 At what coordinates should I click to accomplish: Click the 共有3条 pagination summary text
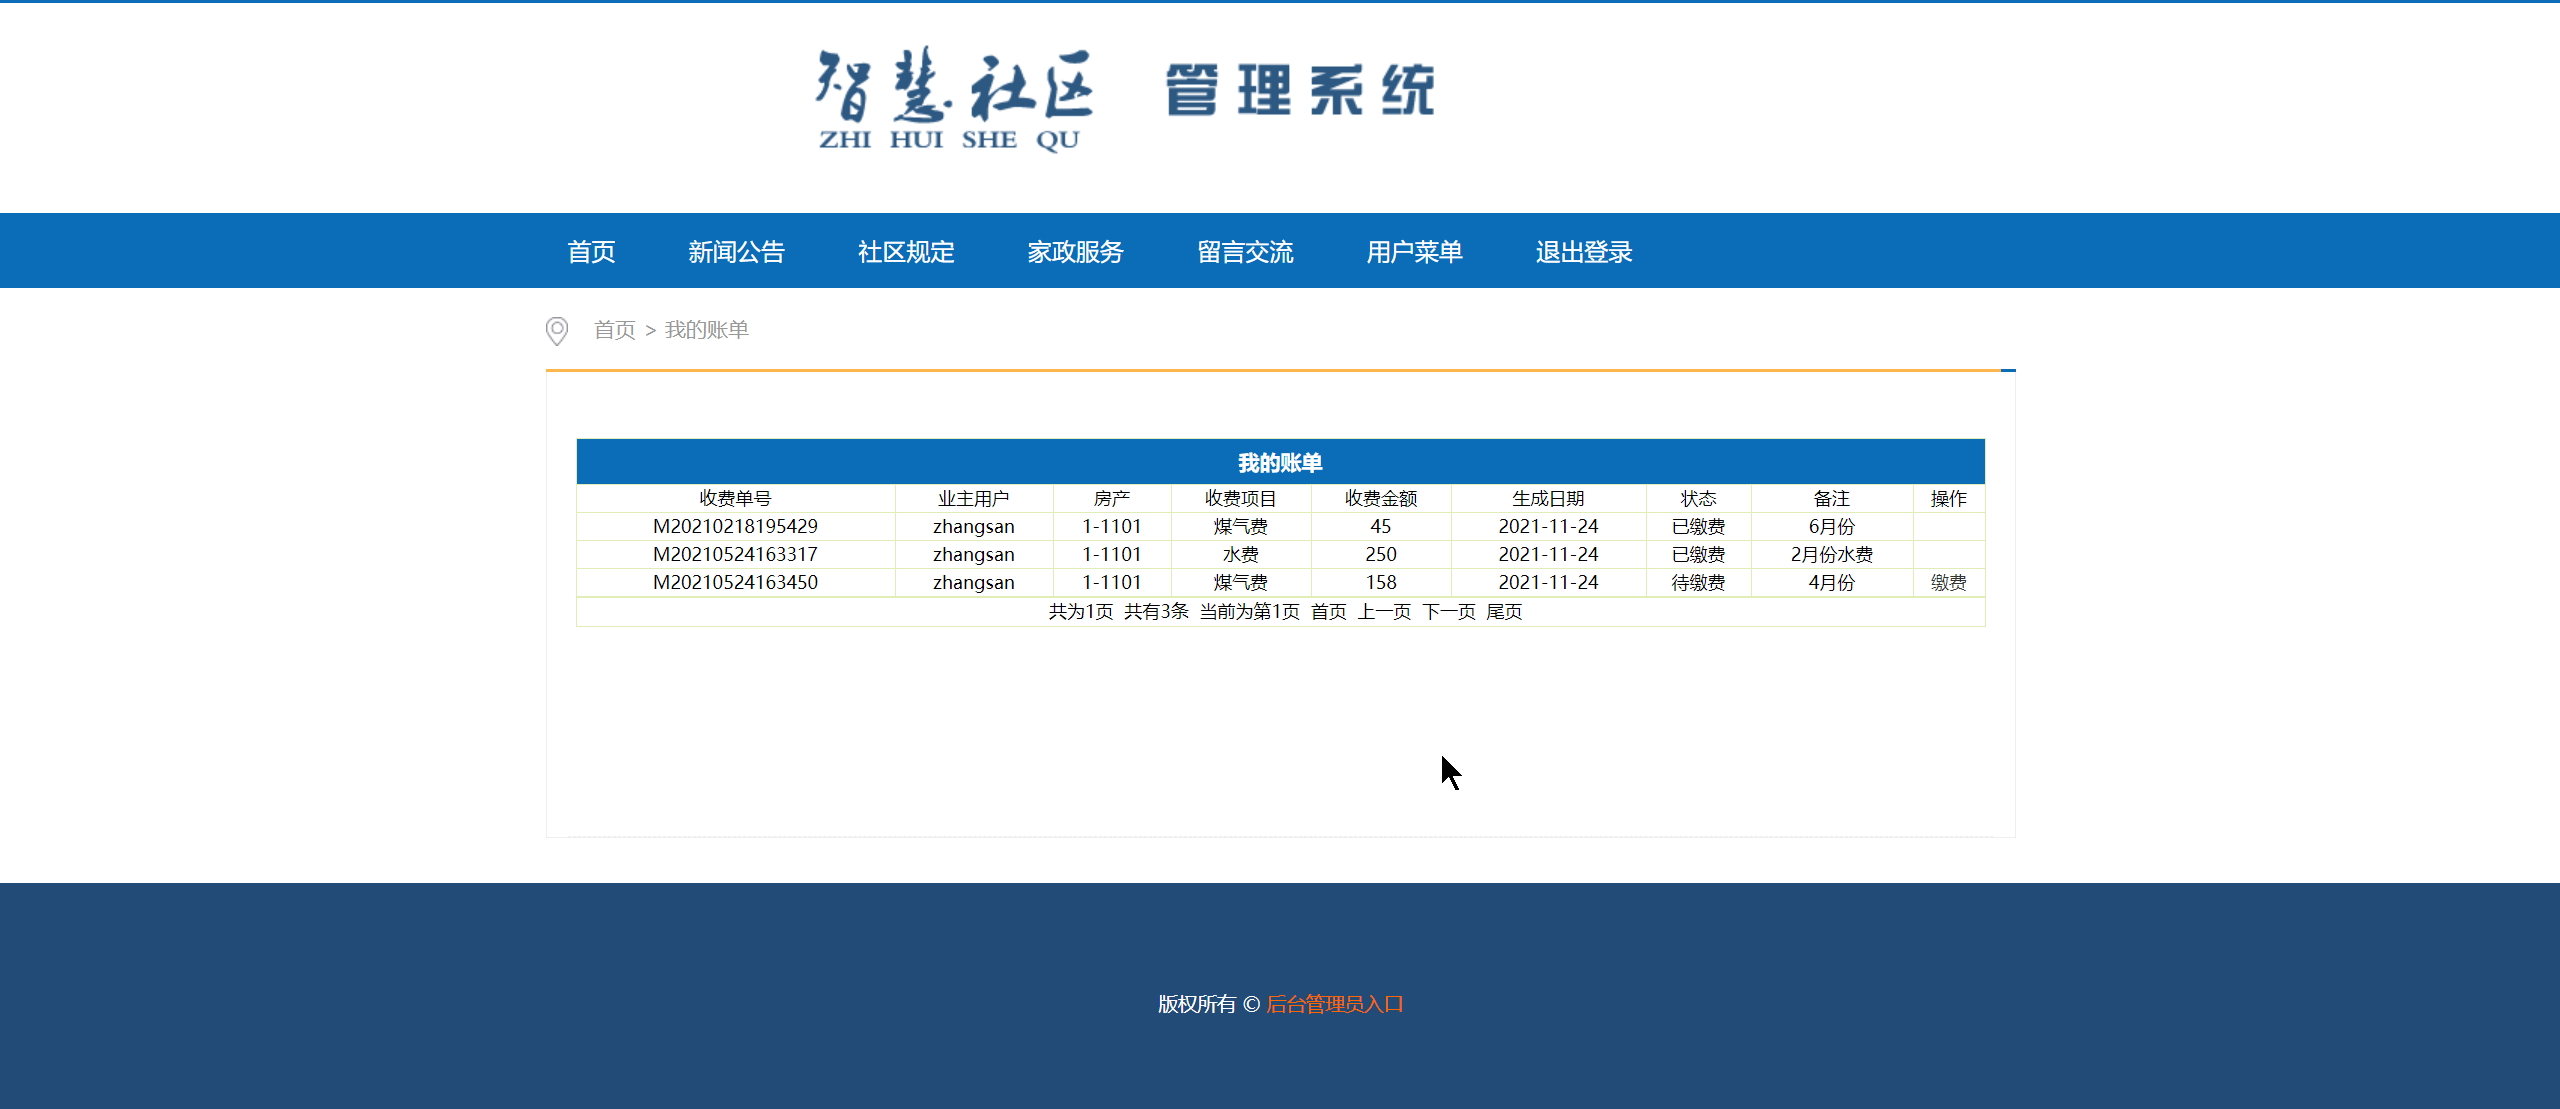click(1156, 612)
